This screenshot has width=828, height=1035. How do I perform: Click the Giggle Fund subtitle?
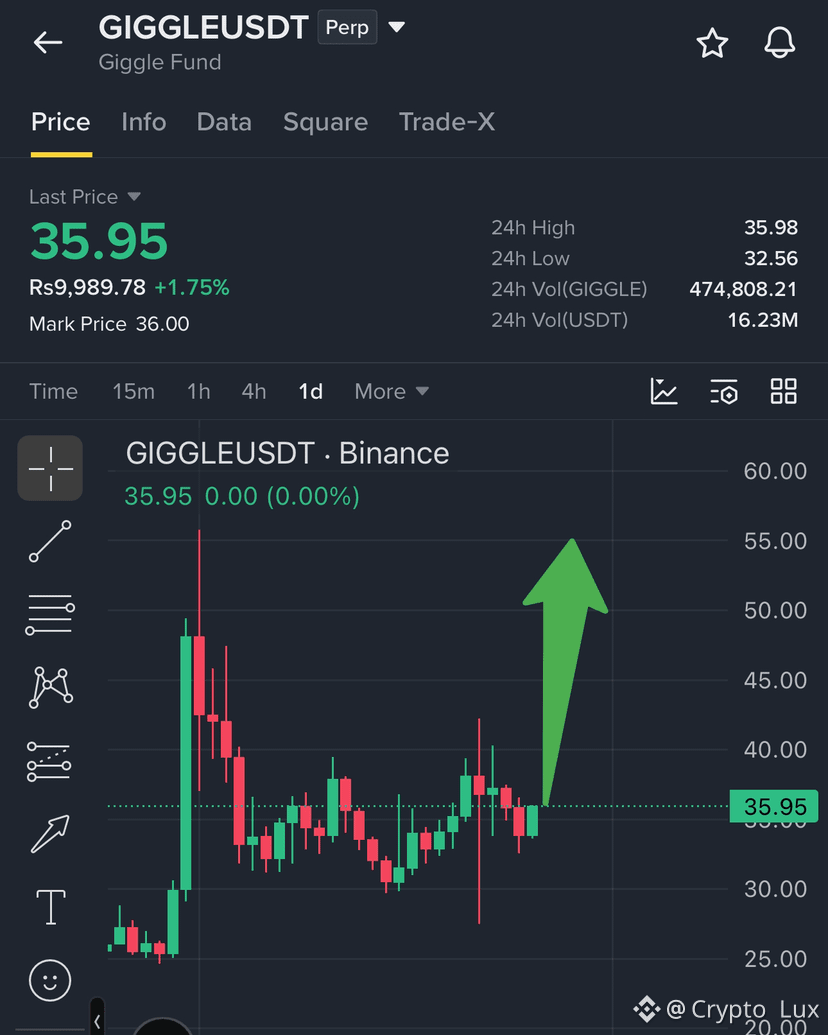[x=160, y=63]
